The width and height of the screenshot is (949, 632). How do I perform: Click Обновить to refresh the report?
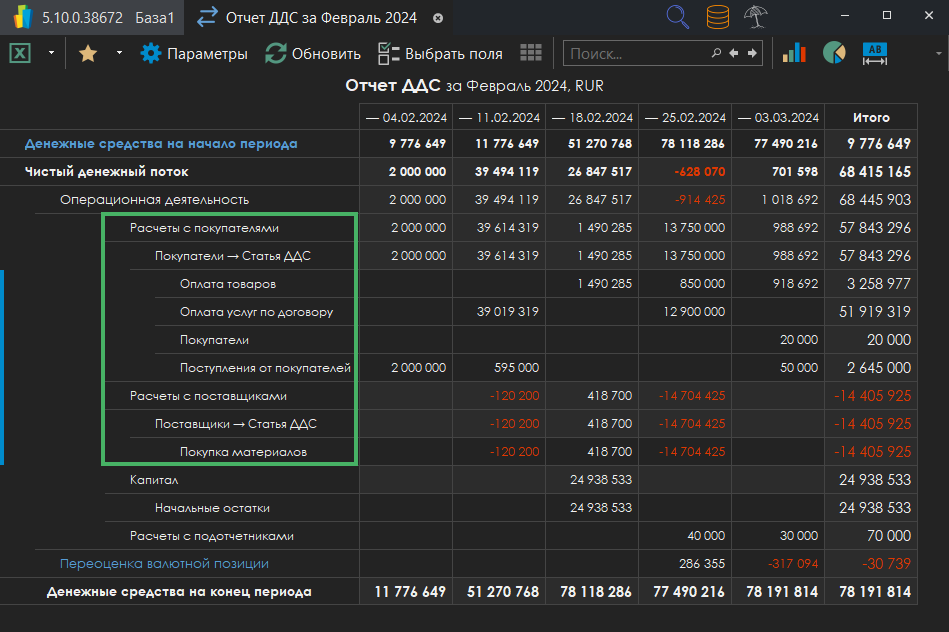[x=312, y=54]
